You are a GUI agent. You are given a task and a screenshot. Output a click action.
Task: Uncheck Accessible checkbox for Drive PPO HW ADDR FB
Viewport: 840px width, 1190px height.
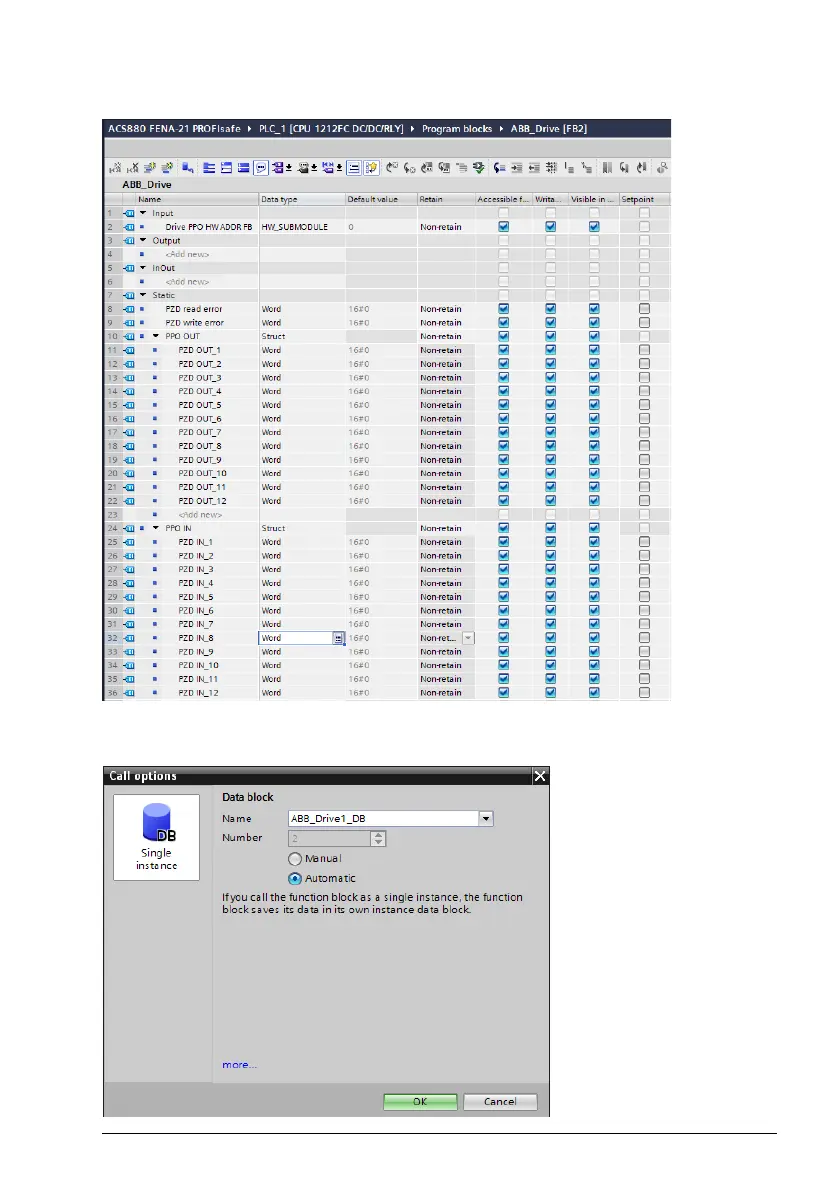(503, 227)
